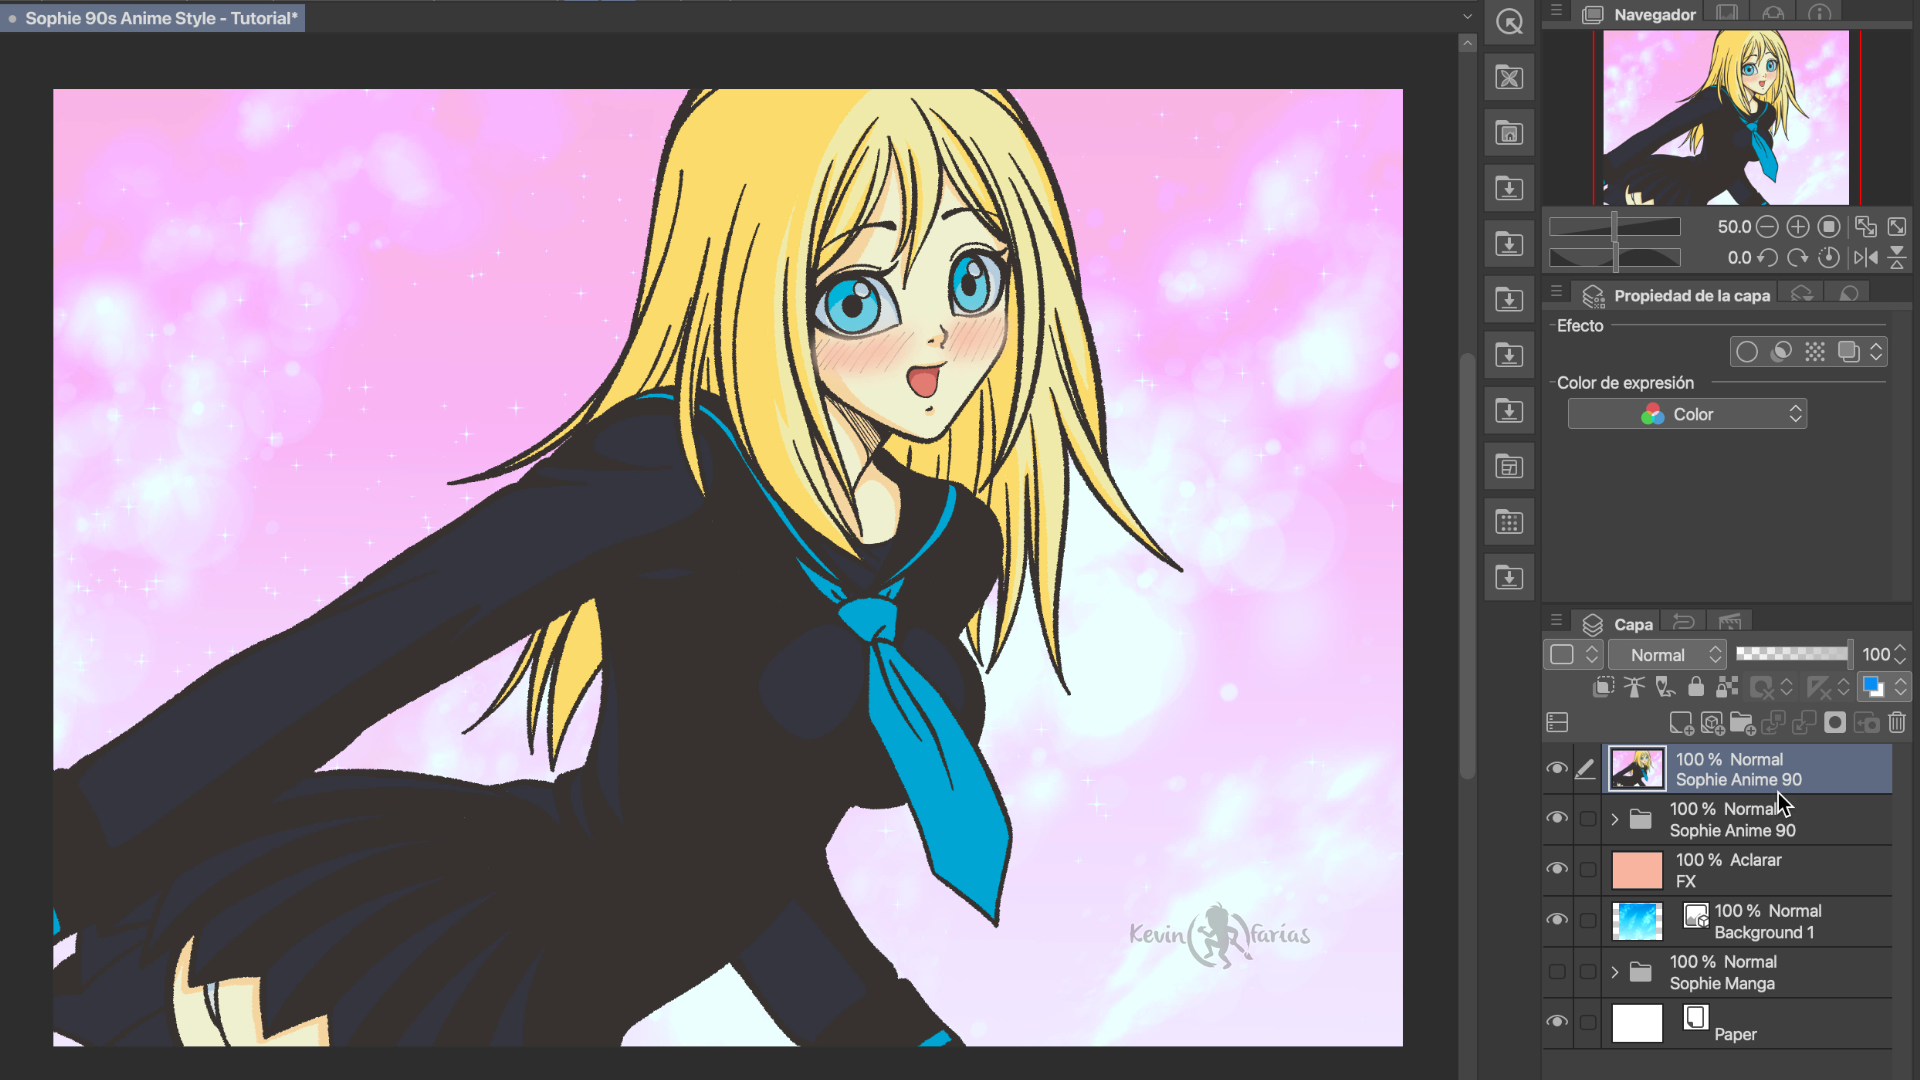The height and width of the screenshot is (1080, 1920).
Task: Open the Color de expresión dropdown
Action: [1687, 414]
